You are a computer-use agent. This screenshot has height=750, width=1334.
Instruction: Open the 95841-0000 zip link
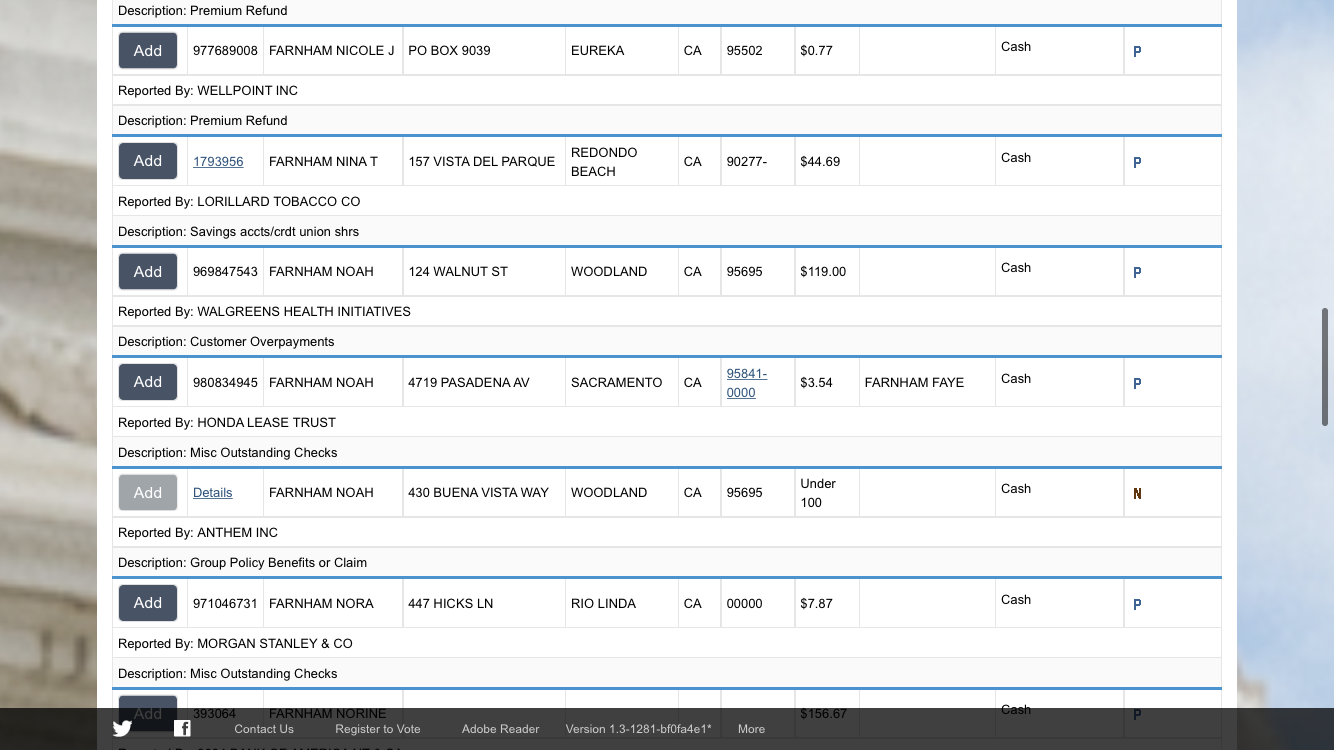coord(747,383)
